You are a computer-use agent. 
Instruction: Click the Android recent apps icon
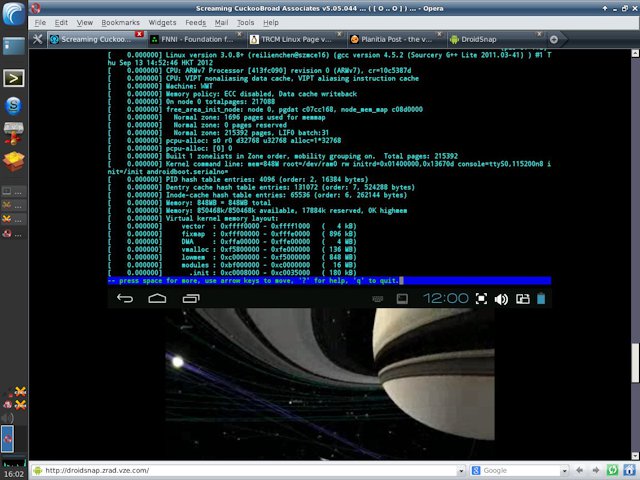coord(191,298)
